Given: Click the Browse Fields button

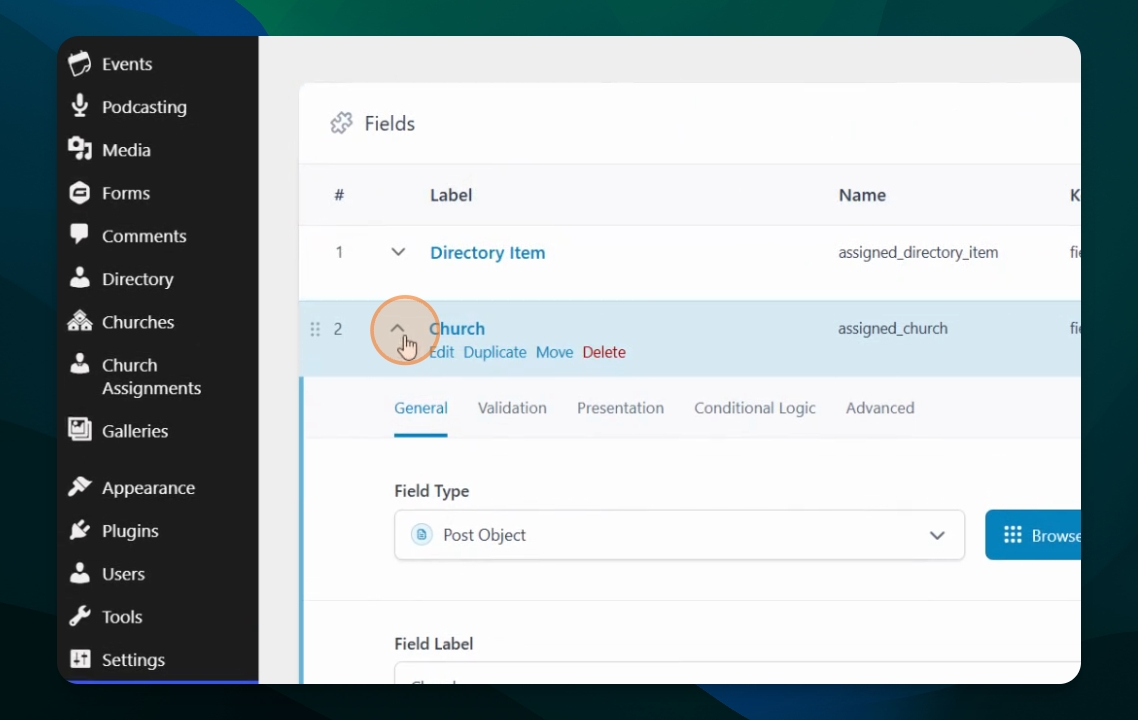Looking at the screenshot, I should (x=1033, y=535).
